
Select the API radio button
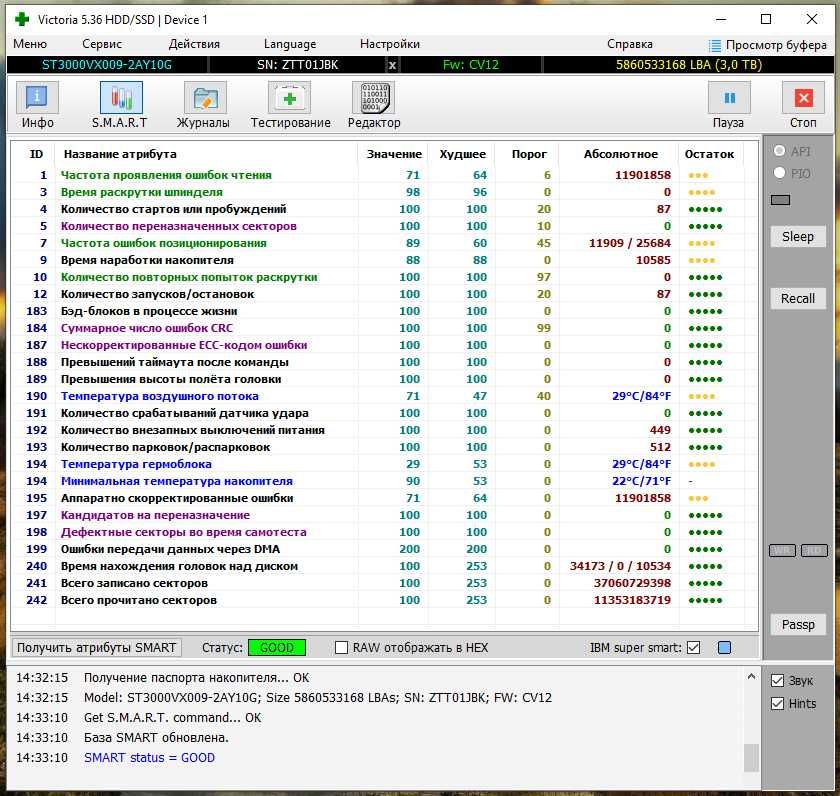coord(779,151)
